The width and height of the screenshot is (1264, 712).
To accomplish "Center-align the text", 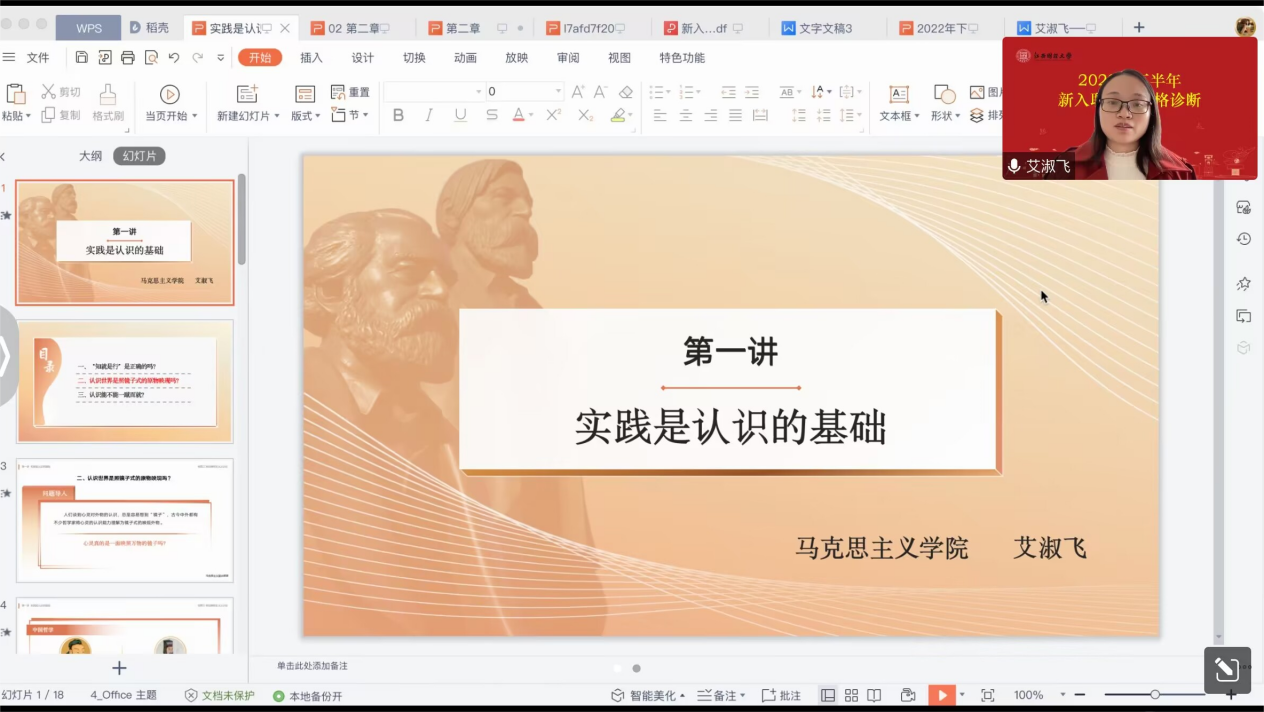I will tap(685, 115).
